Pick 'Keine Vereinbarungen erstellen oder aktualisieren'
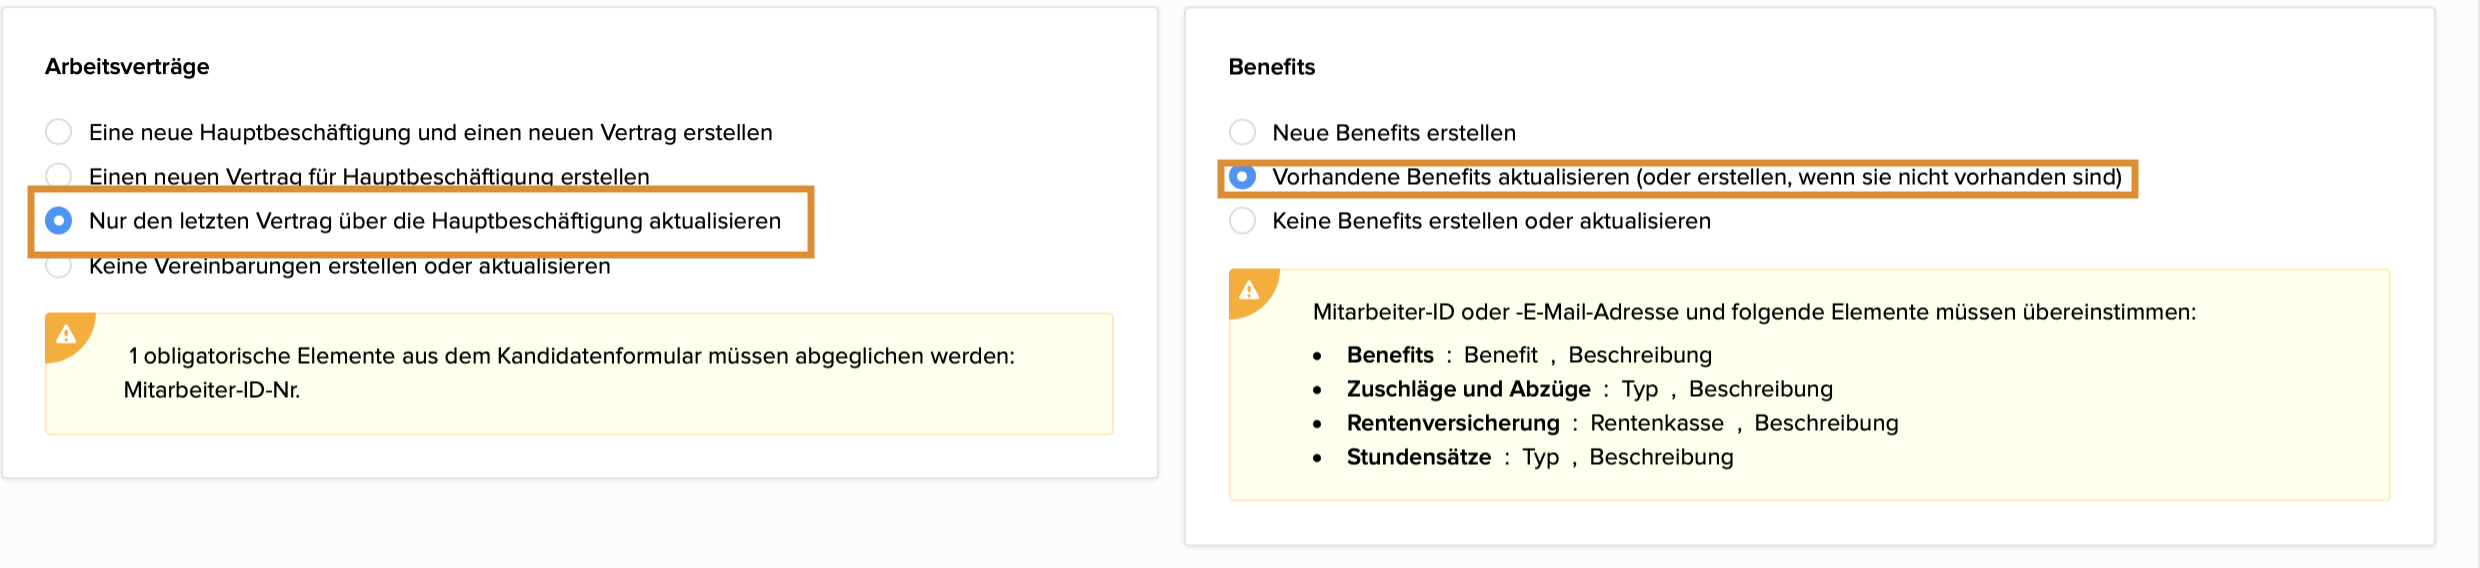 59,267
